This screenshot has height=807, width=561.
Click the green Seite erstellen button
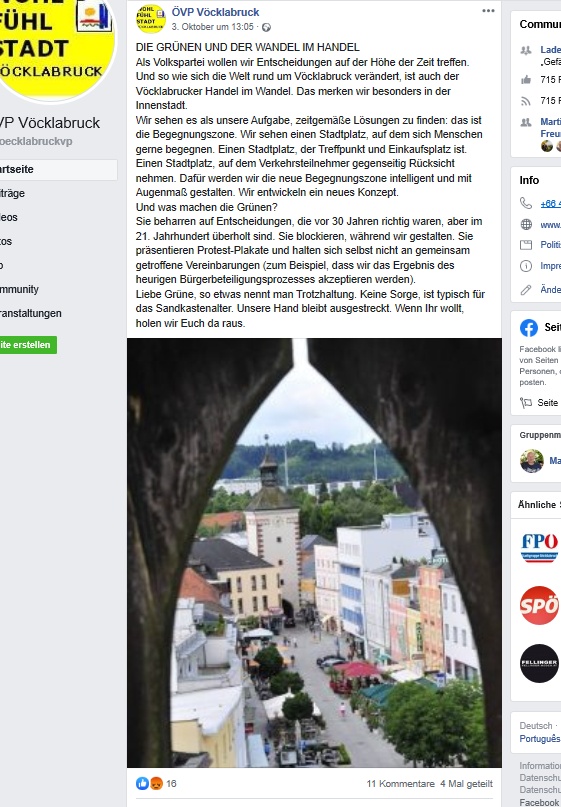(x=27, y=345)
